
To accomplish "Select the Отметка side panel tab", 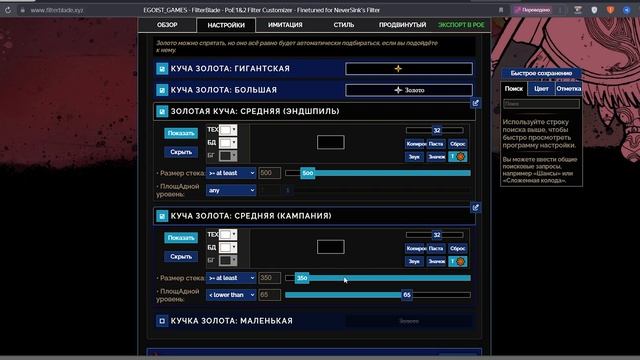I will [x=569, y=89].
